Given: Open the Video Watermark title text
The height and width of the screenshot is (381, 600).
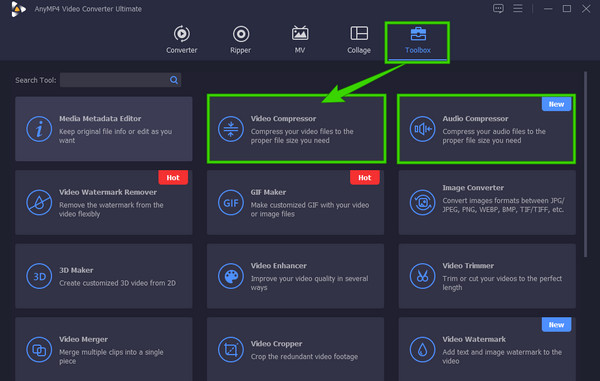Looking at the screenshot, I should (x=474, y=339).
